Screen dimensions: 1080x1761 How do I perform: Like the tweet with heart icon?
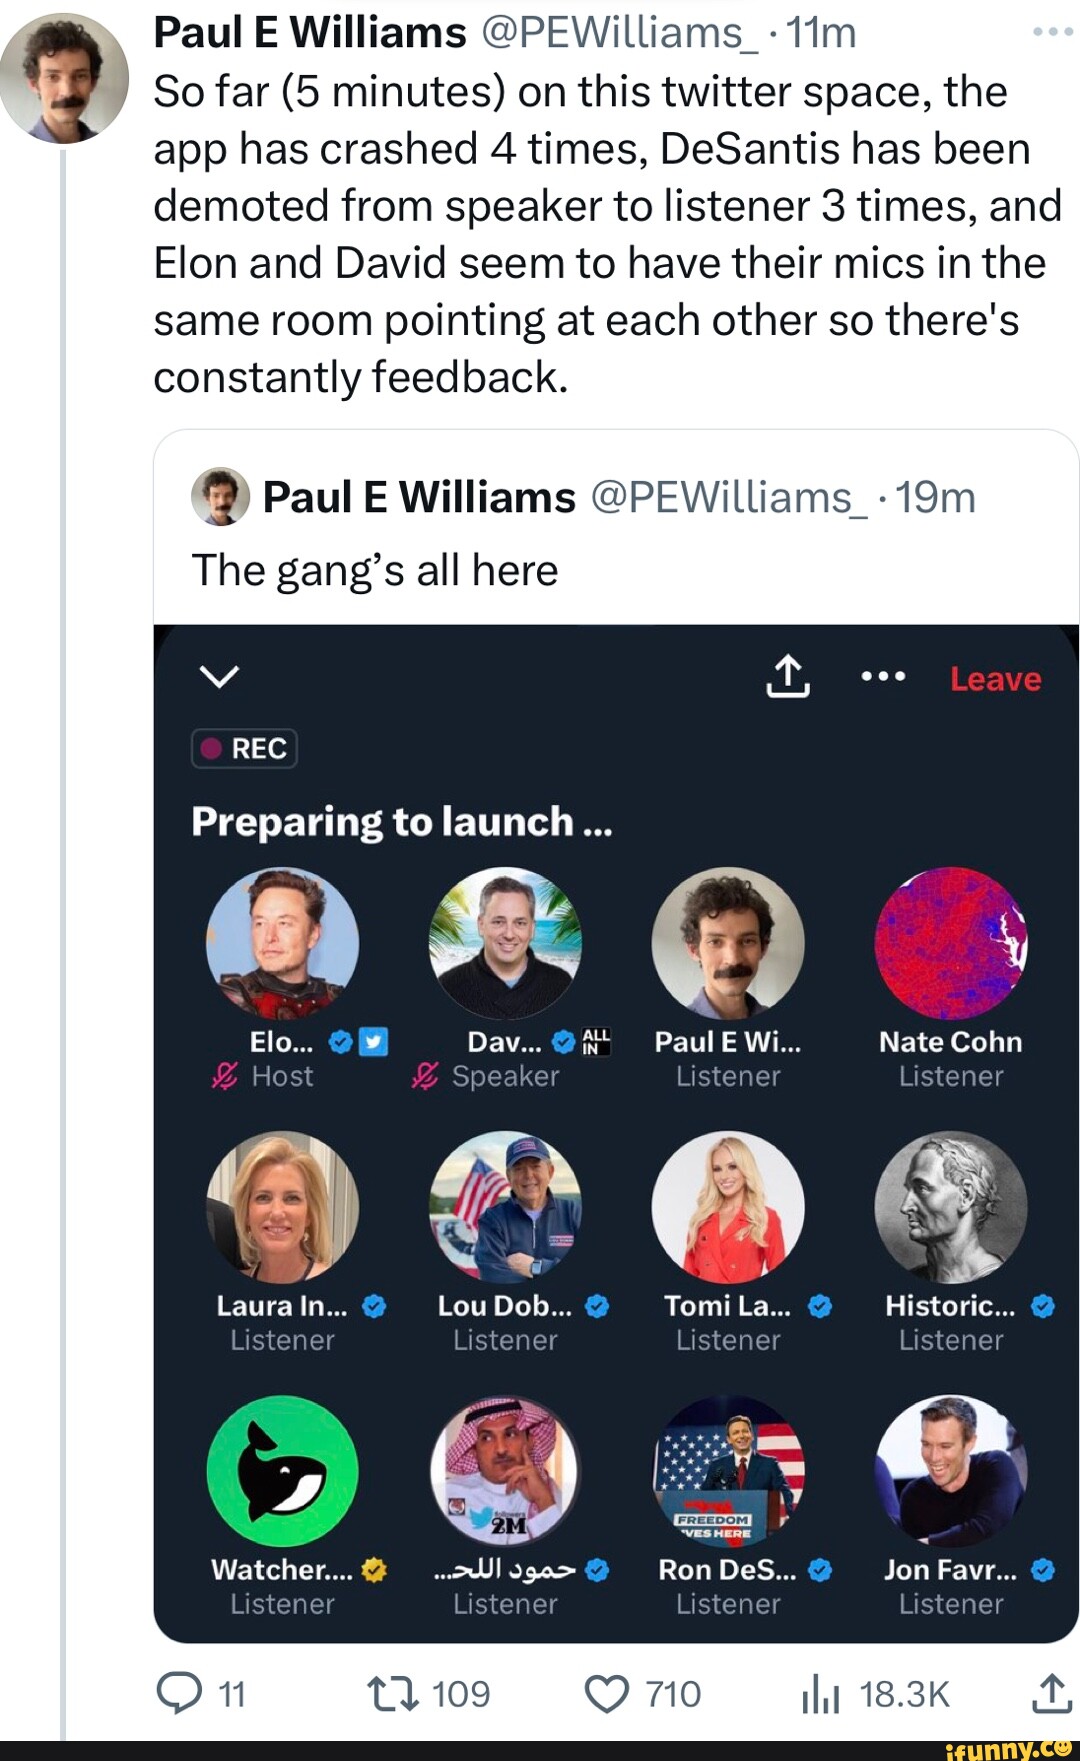(x=607, y=1693)
